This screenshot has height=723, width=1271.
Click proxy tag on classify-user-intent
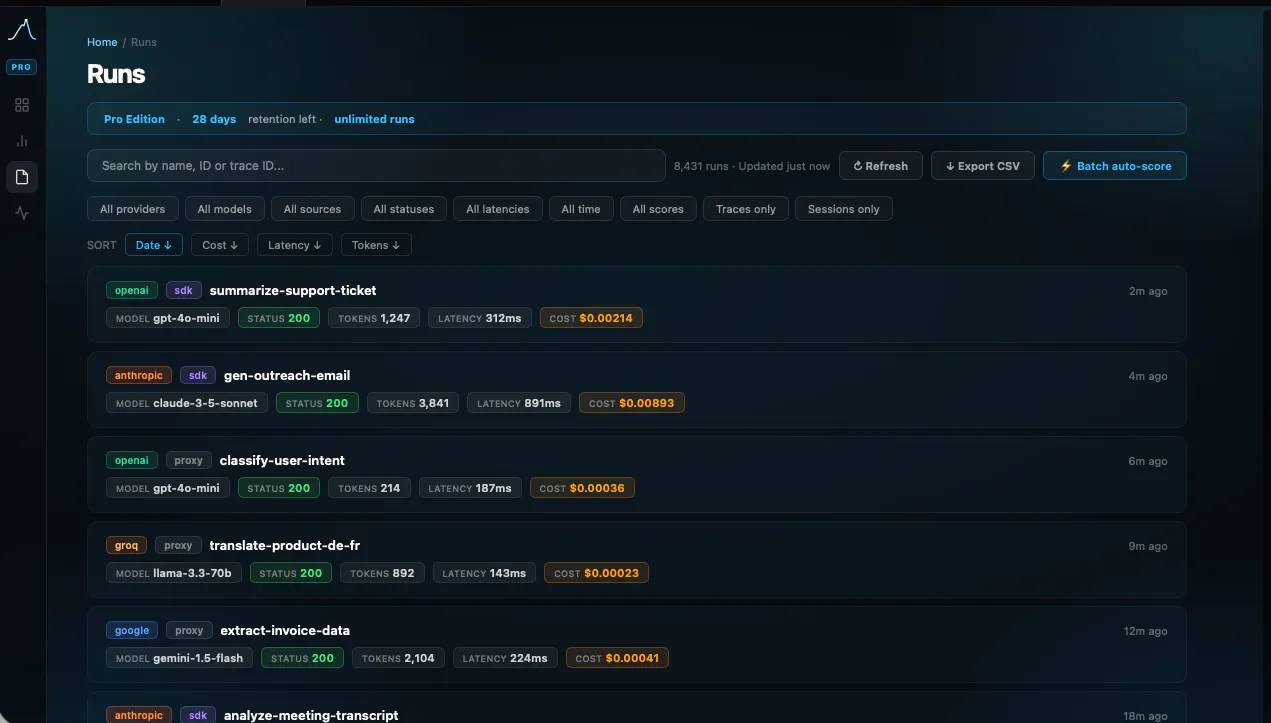(x=189, y=460)
